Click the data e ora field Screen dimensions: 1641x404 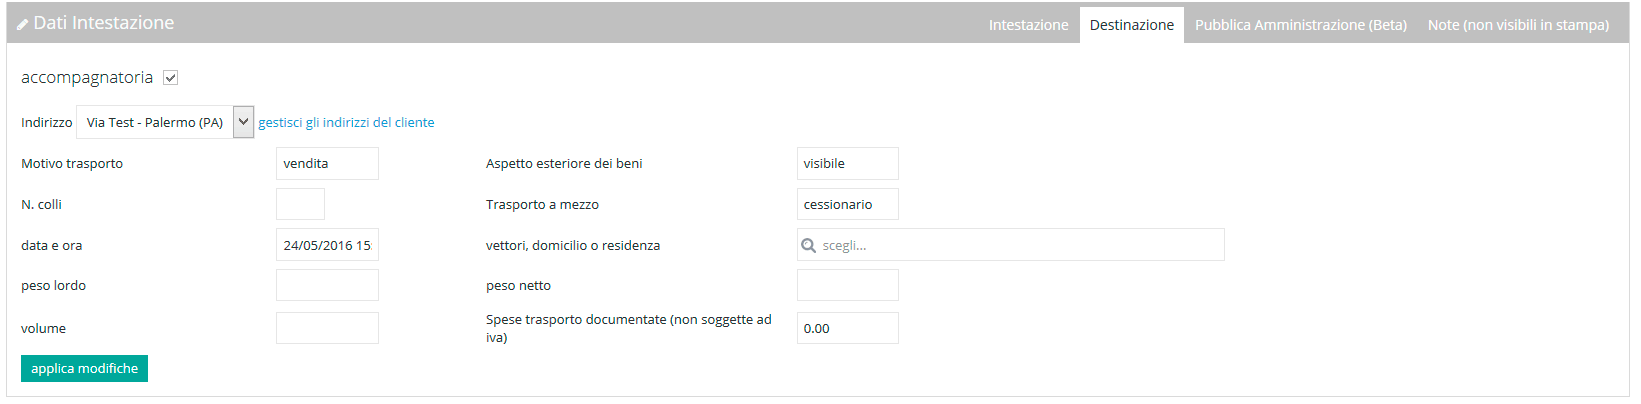point(327,245)
